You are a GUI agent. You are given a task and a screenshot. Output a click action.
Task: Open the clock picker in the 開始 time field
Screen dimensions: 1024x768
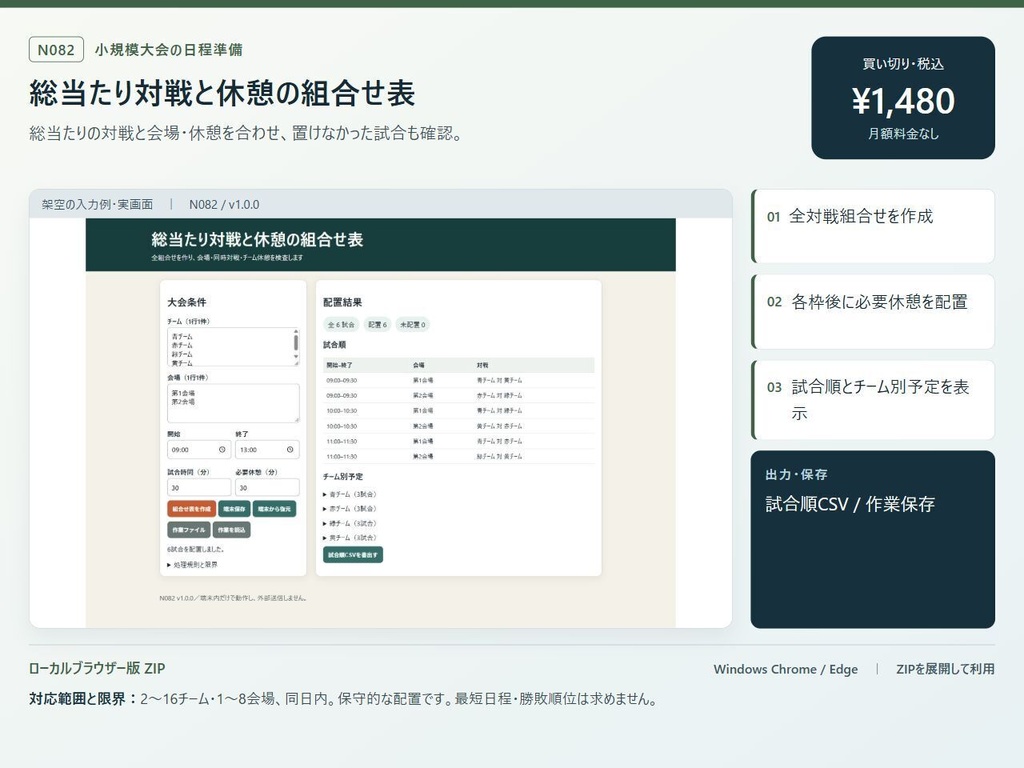[x=222, y=450]
